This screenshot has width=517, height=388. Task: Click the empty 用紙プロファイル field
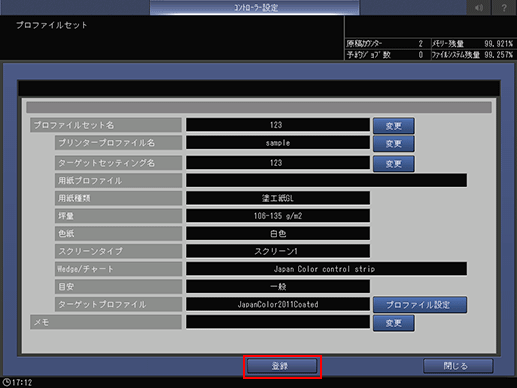(326, 180)
